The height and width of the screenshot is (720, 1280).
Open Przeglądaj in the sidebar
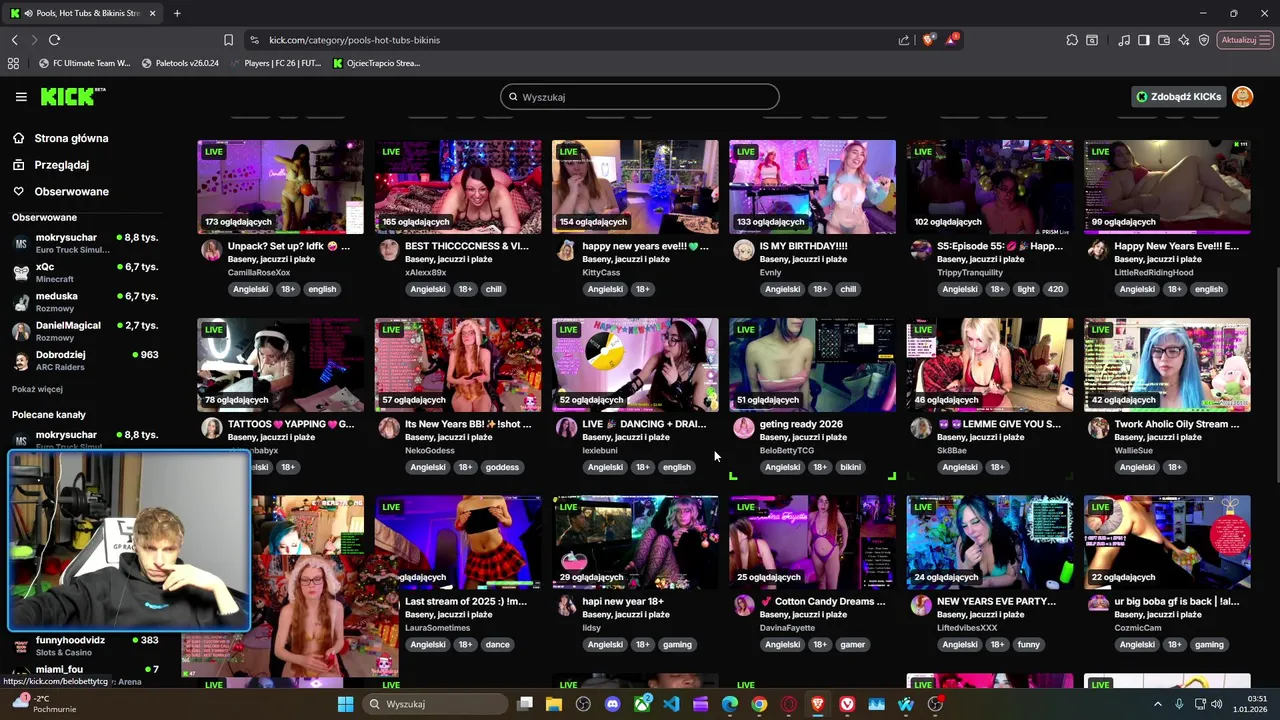click(61, 165)
